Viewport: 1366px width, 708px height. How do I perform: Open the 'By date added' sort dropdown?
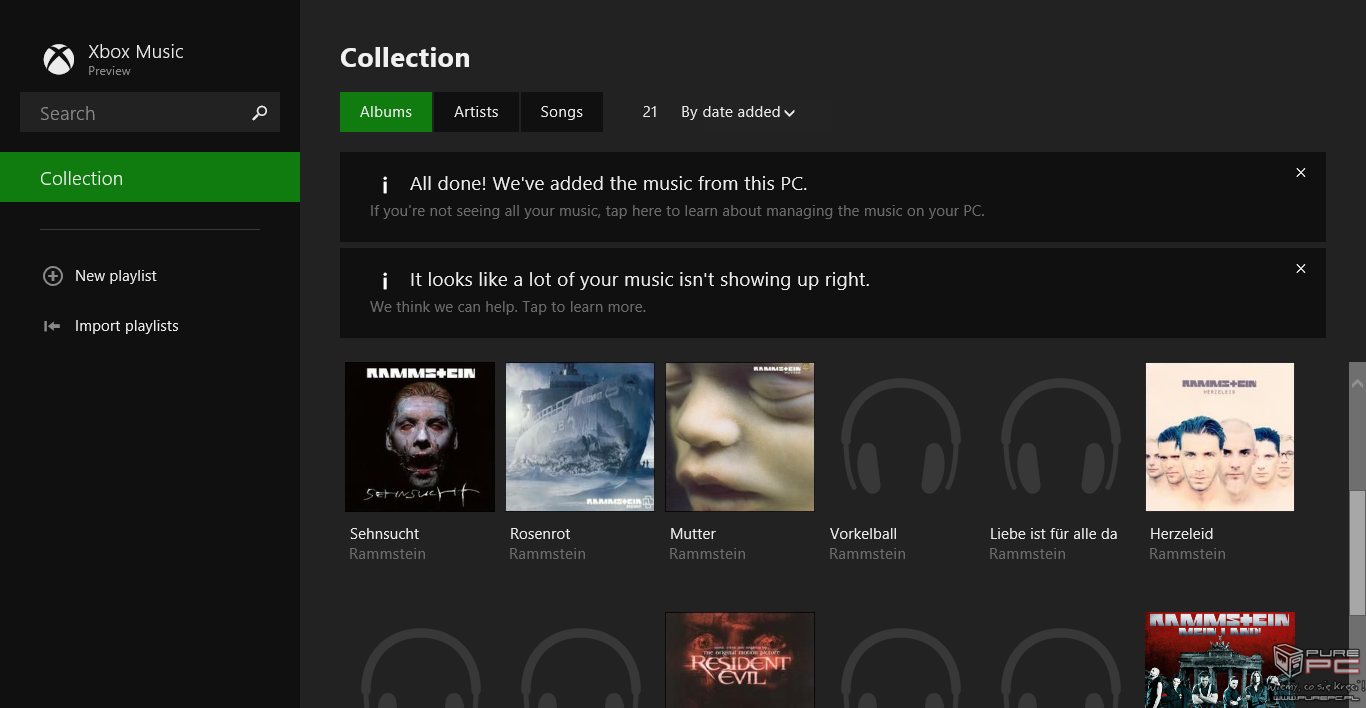click(x=738, y=112)
